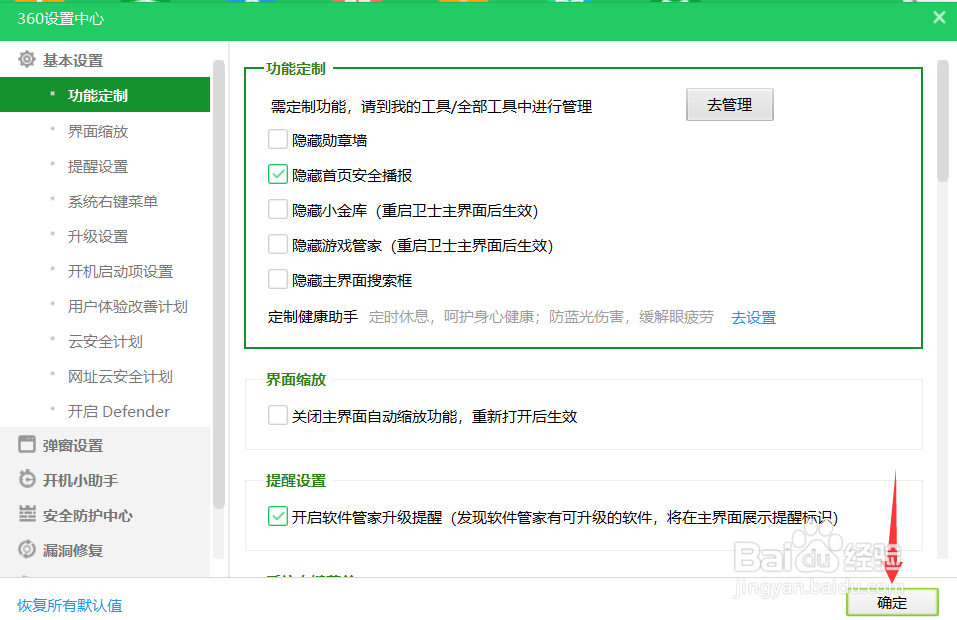Click 恢复所有默认值 link
The image size is (957, 620).
[70, 605]
